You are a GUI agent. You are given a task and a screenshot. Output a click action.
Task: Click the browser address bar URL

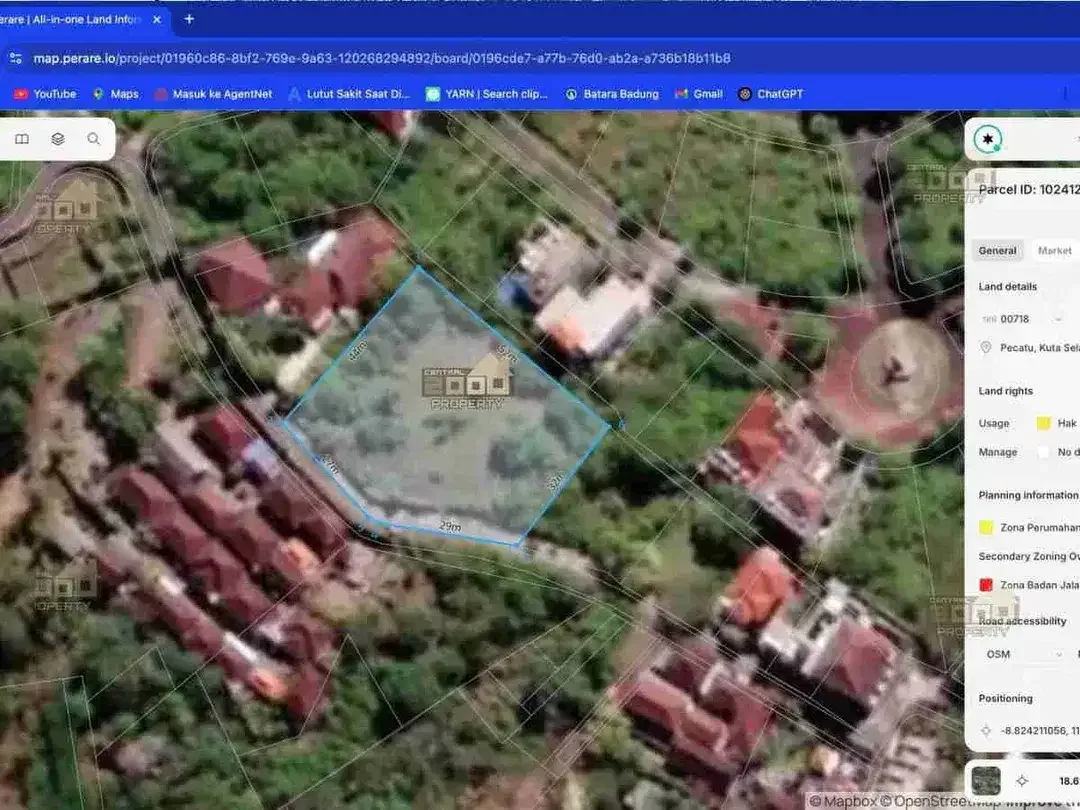click(x=382, y=59)
